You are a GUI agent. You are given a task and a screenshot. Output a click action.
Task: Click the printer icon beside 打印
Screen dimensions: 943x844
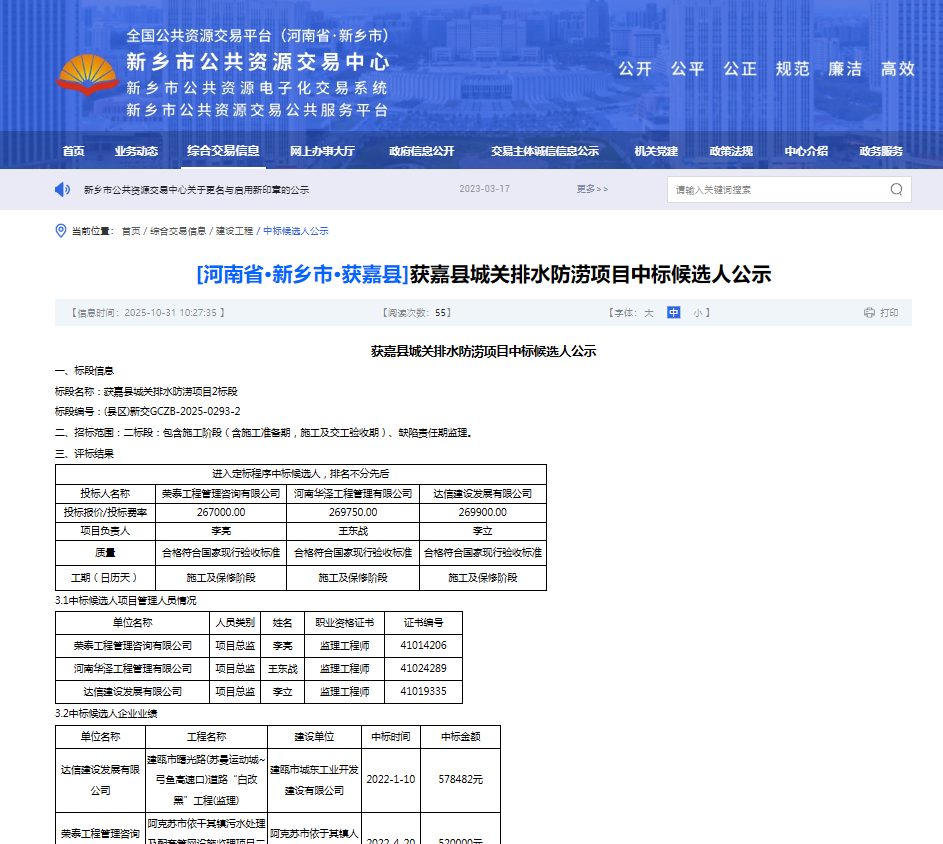(869, 313)
